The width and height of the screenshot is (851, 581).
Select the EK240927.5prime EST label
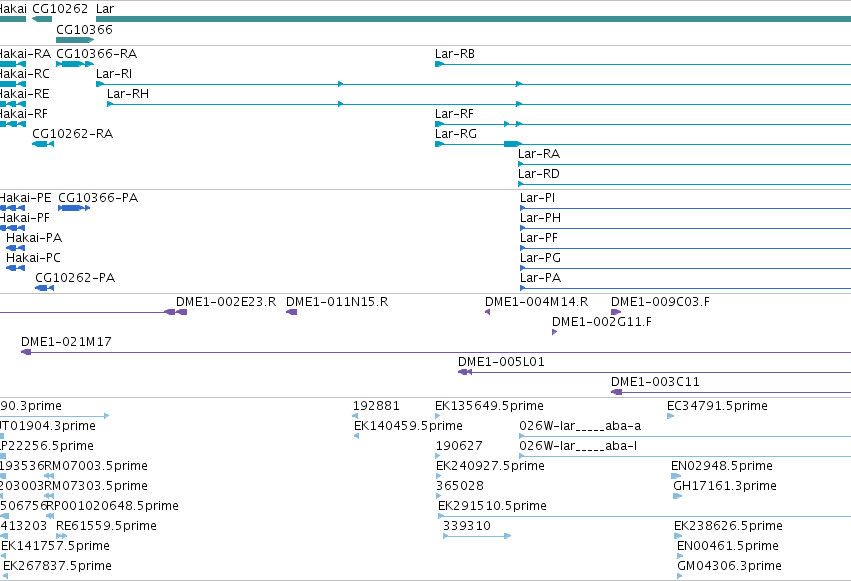[x=490, y=467]
